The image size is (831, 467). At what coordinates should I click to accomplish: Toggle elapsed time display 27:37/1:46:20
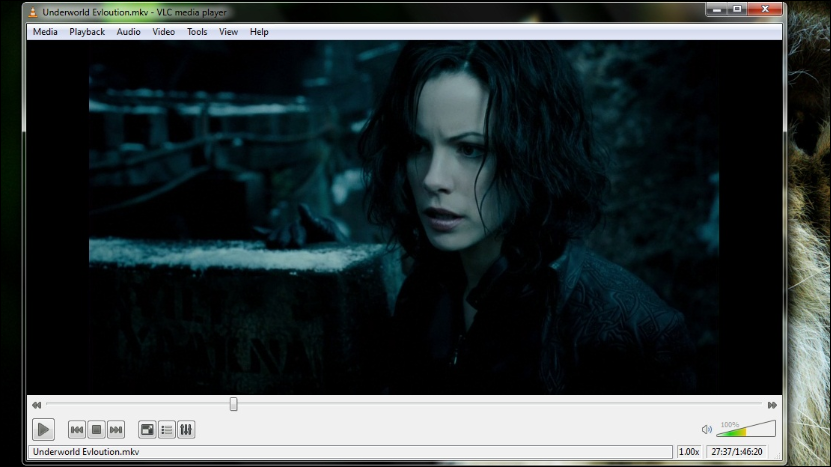[x=737, y=452]
